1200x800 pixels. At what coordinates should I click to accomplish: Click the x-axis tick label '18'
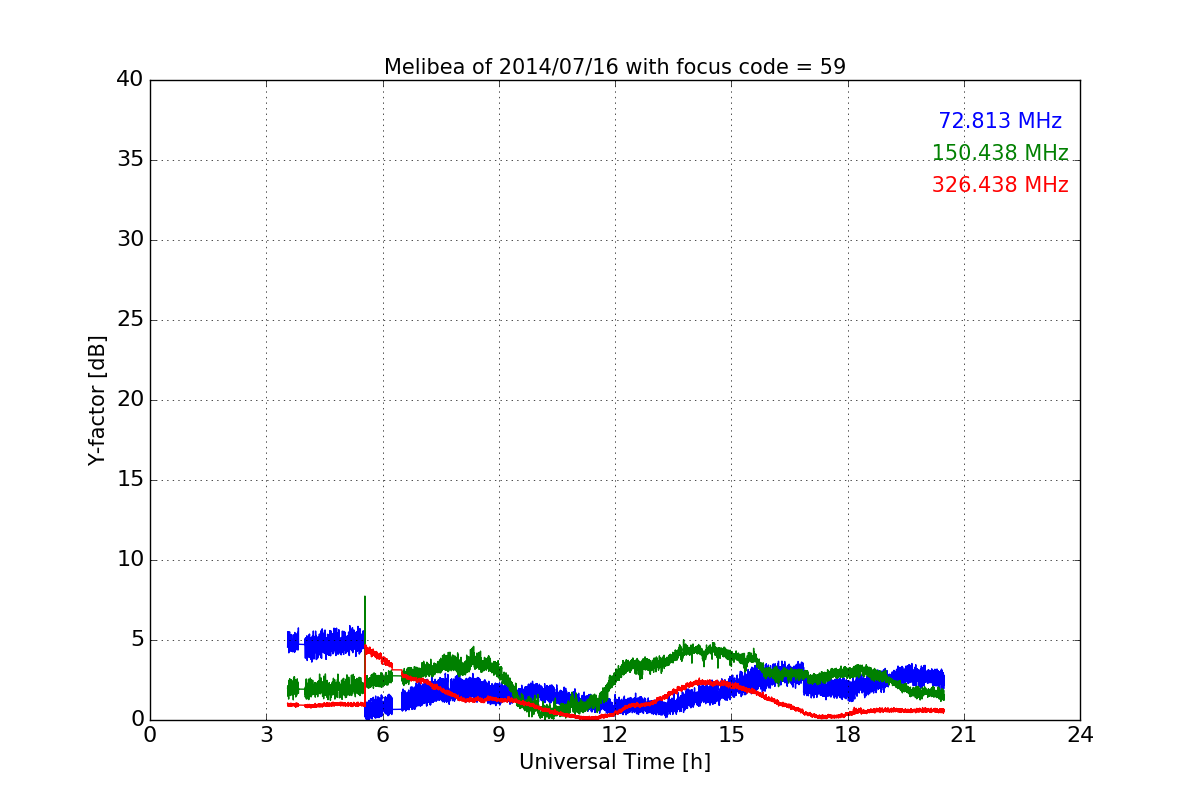click(848, 735)
